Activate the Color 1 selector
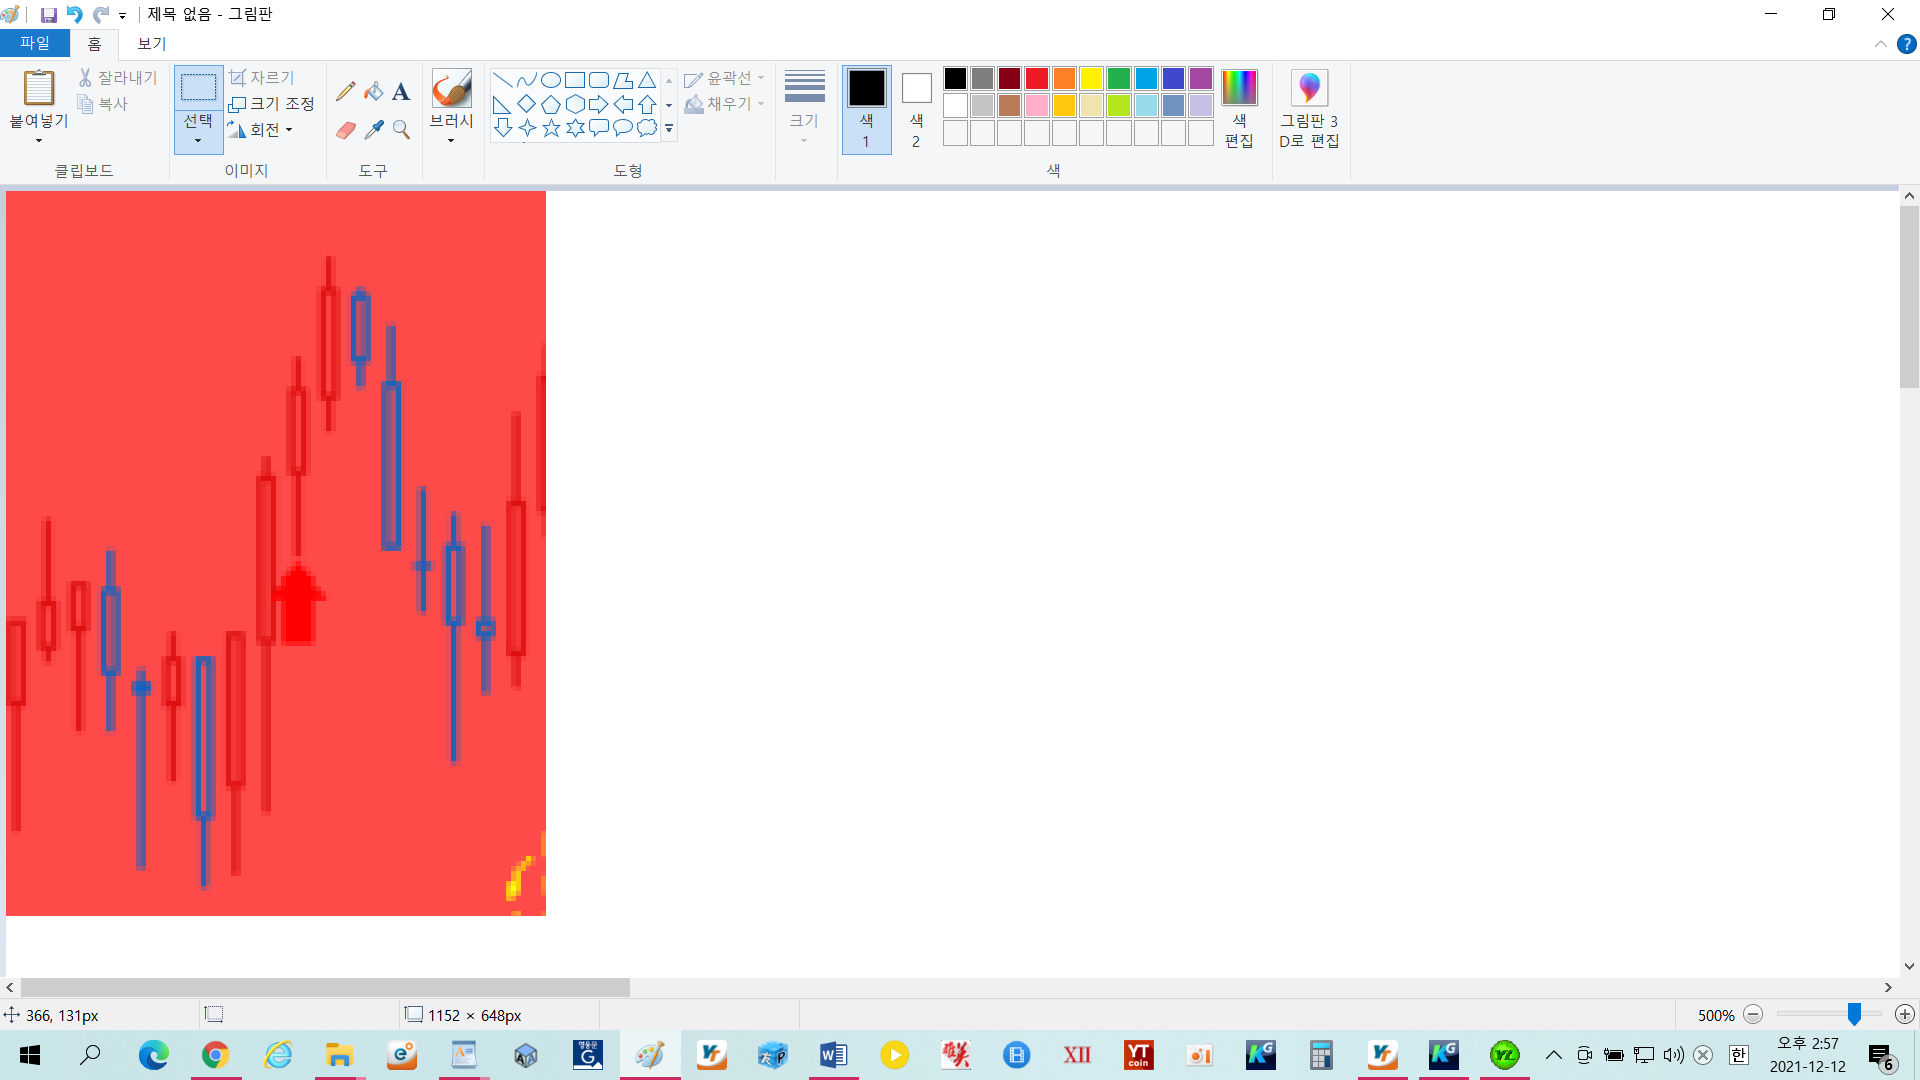The height and width of the screenshot is (1080, 1920). [866, 109]
